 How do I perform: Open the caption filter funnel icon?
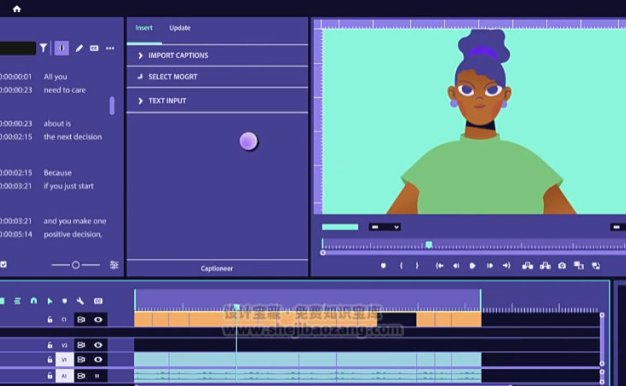coord(44,48)
